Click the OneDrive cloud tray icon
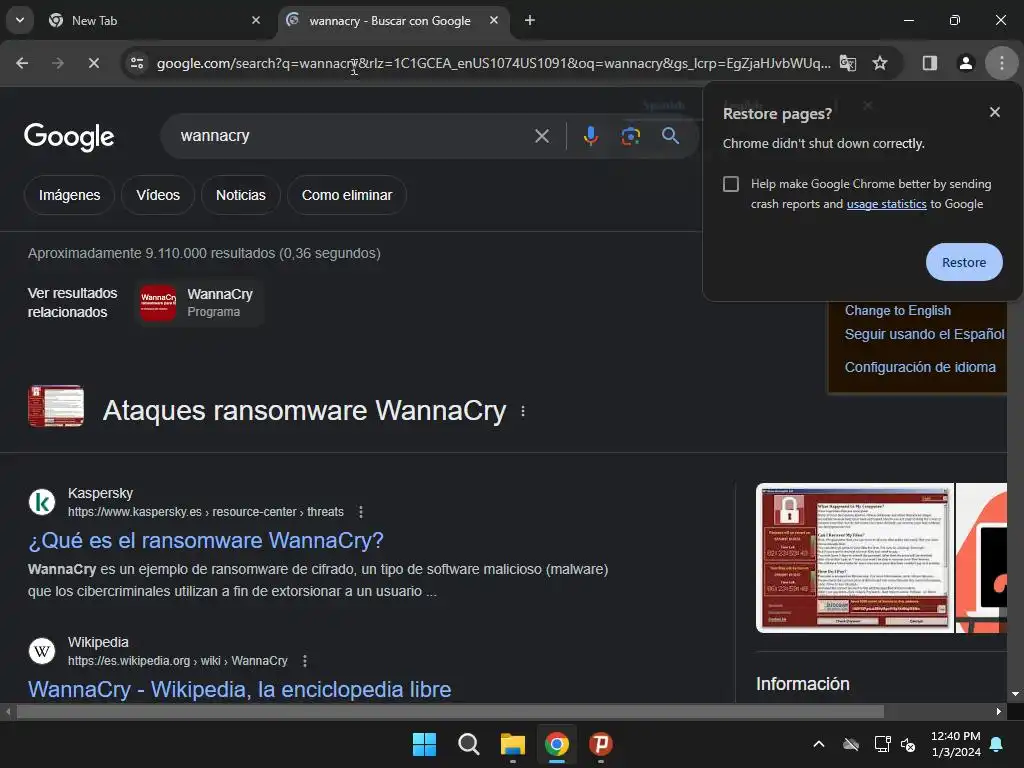This screenshot has width=1024, height=768. [x=851, y=744]
